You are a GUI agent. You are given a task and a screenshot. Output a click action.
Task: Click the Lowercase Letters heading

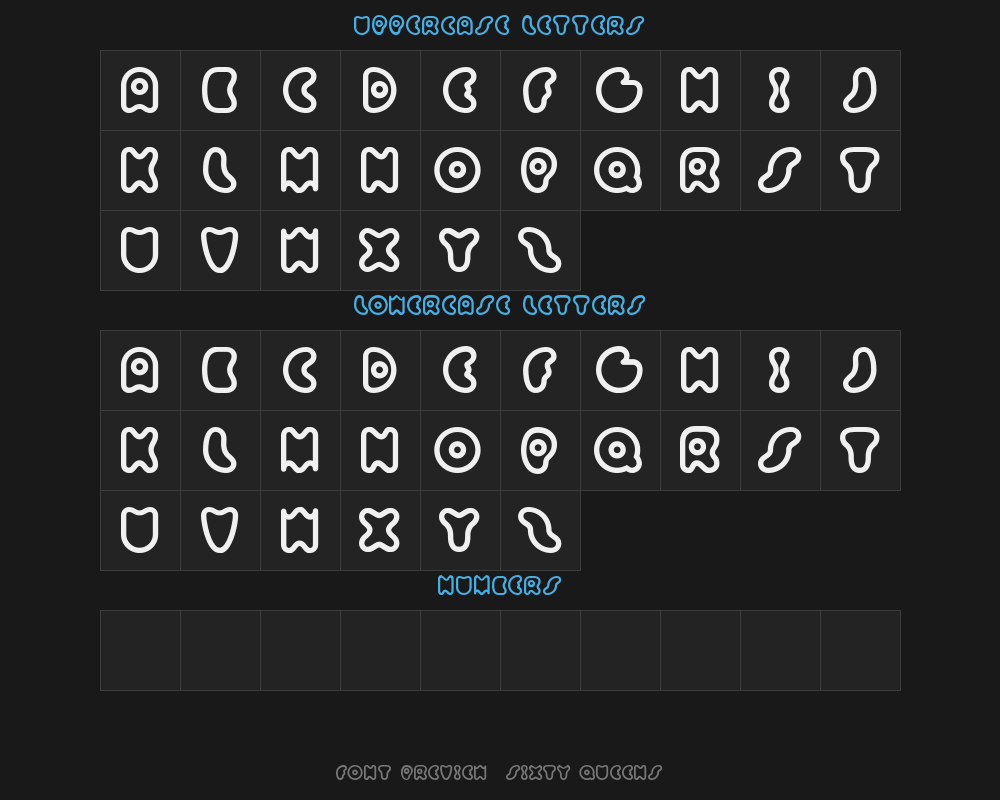point(499,306)
